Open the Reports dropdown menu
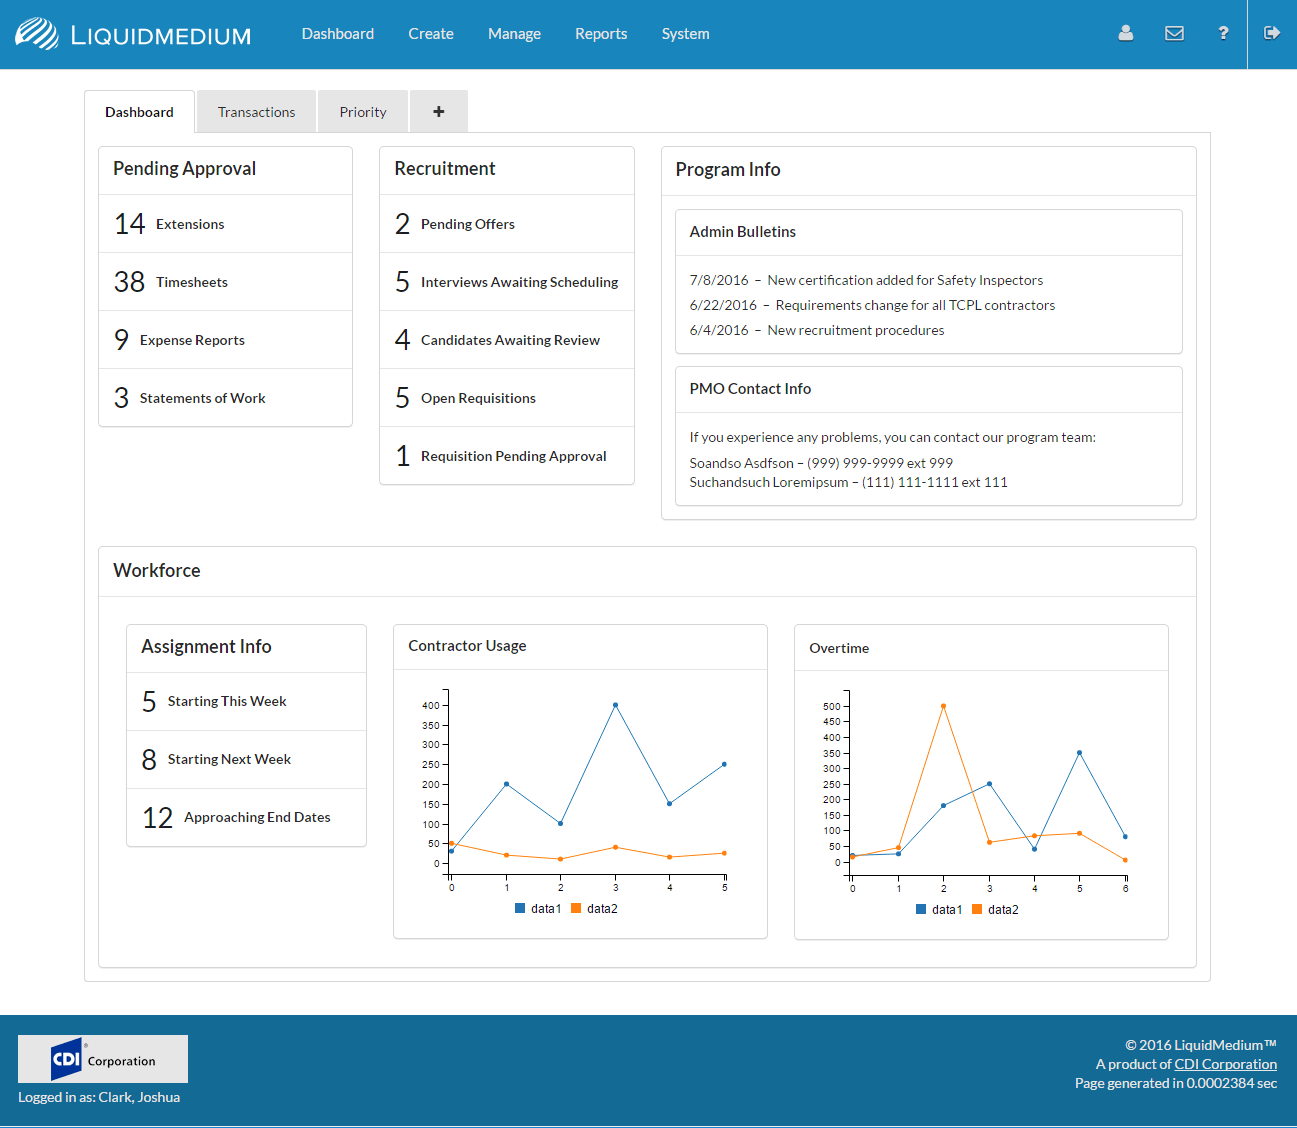The width and height of the screenshot is (1297, 1128). click(x=601, y=34)
